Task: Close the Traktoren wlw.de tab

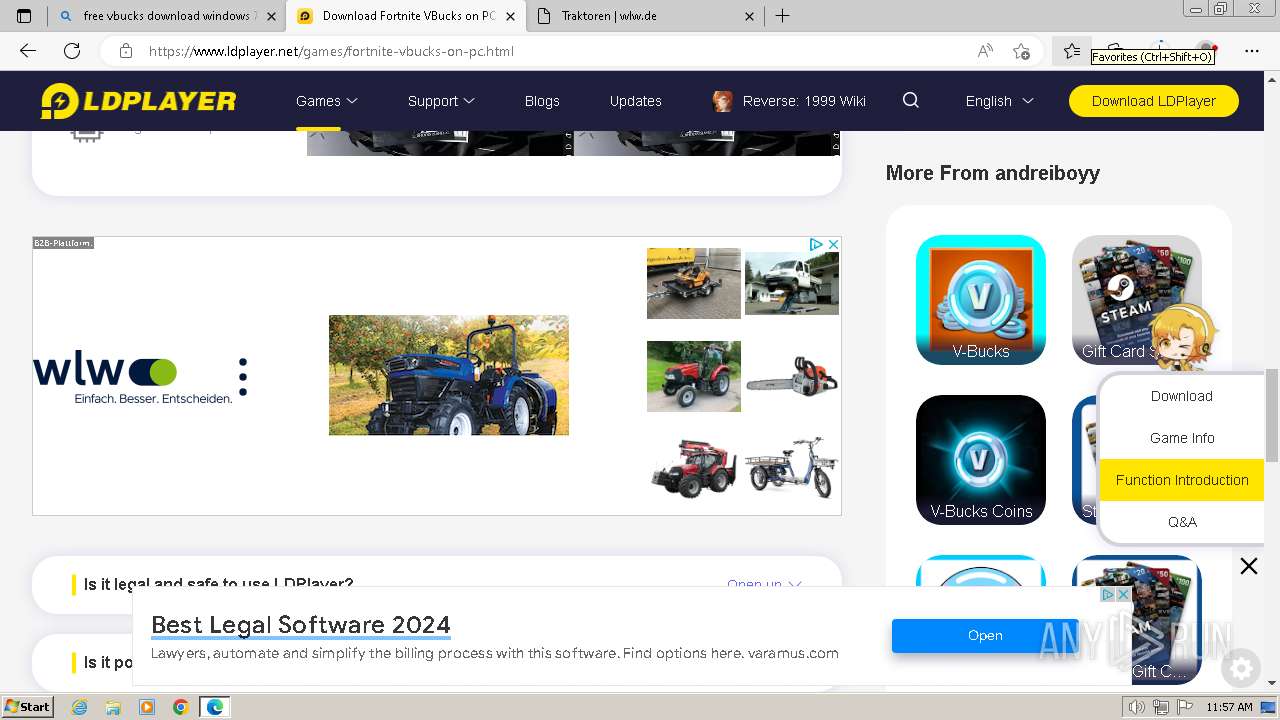Action: (x=750, y=16)
